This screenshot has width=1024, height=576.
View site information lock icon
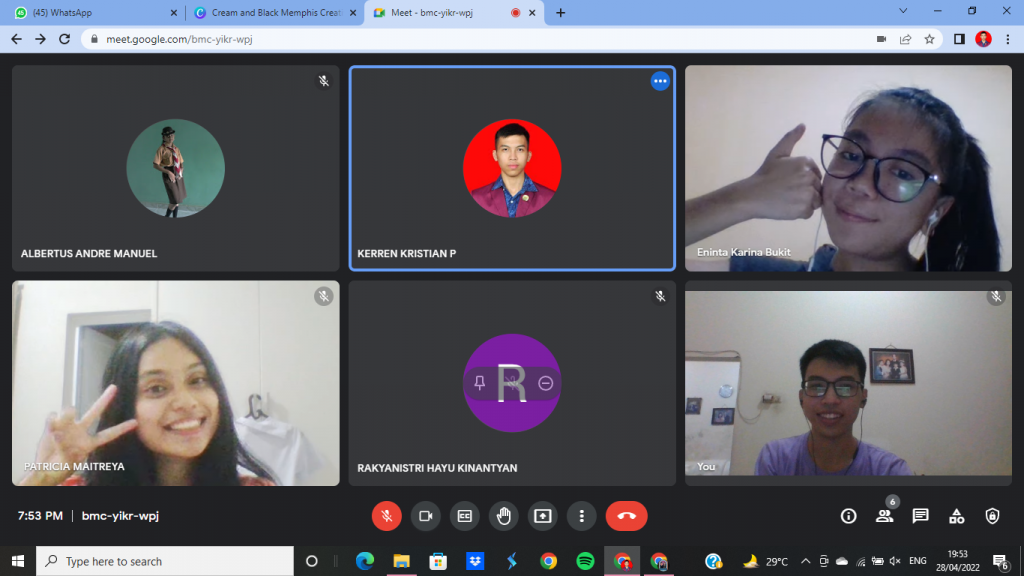coord(94,39)
